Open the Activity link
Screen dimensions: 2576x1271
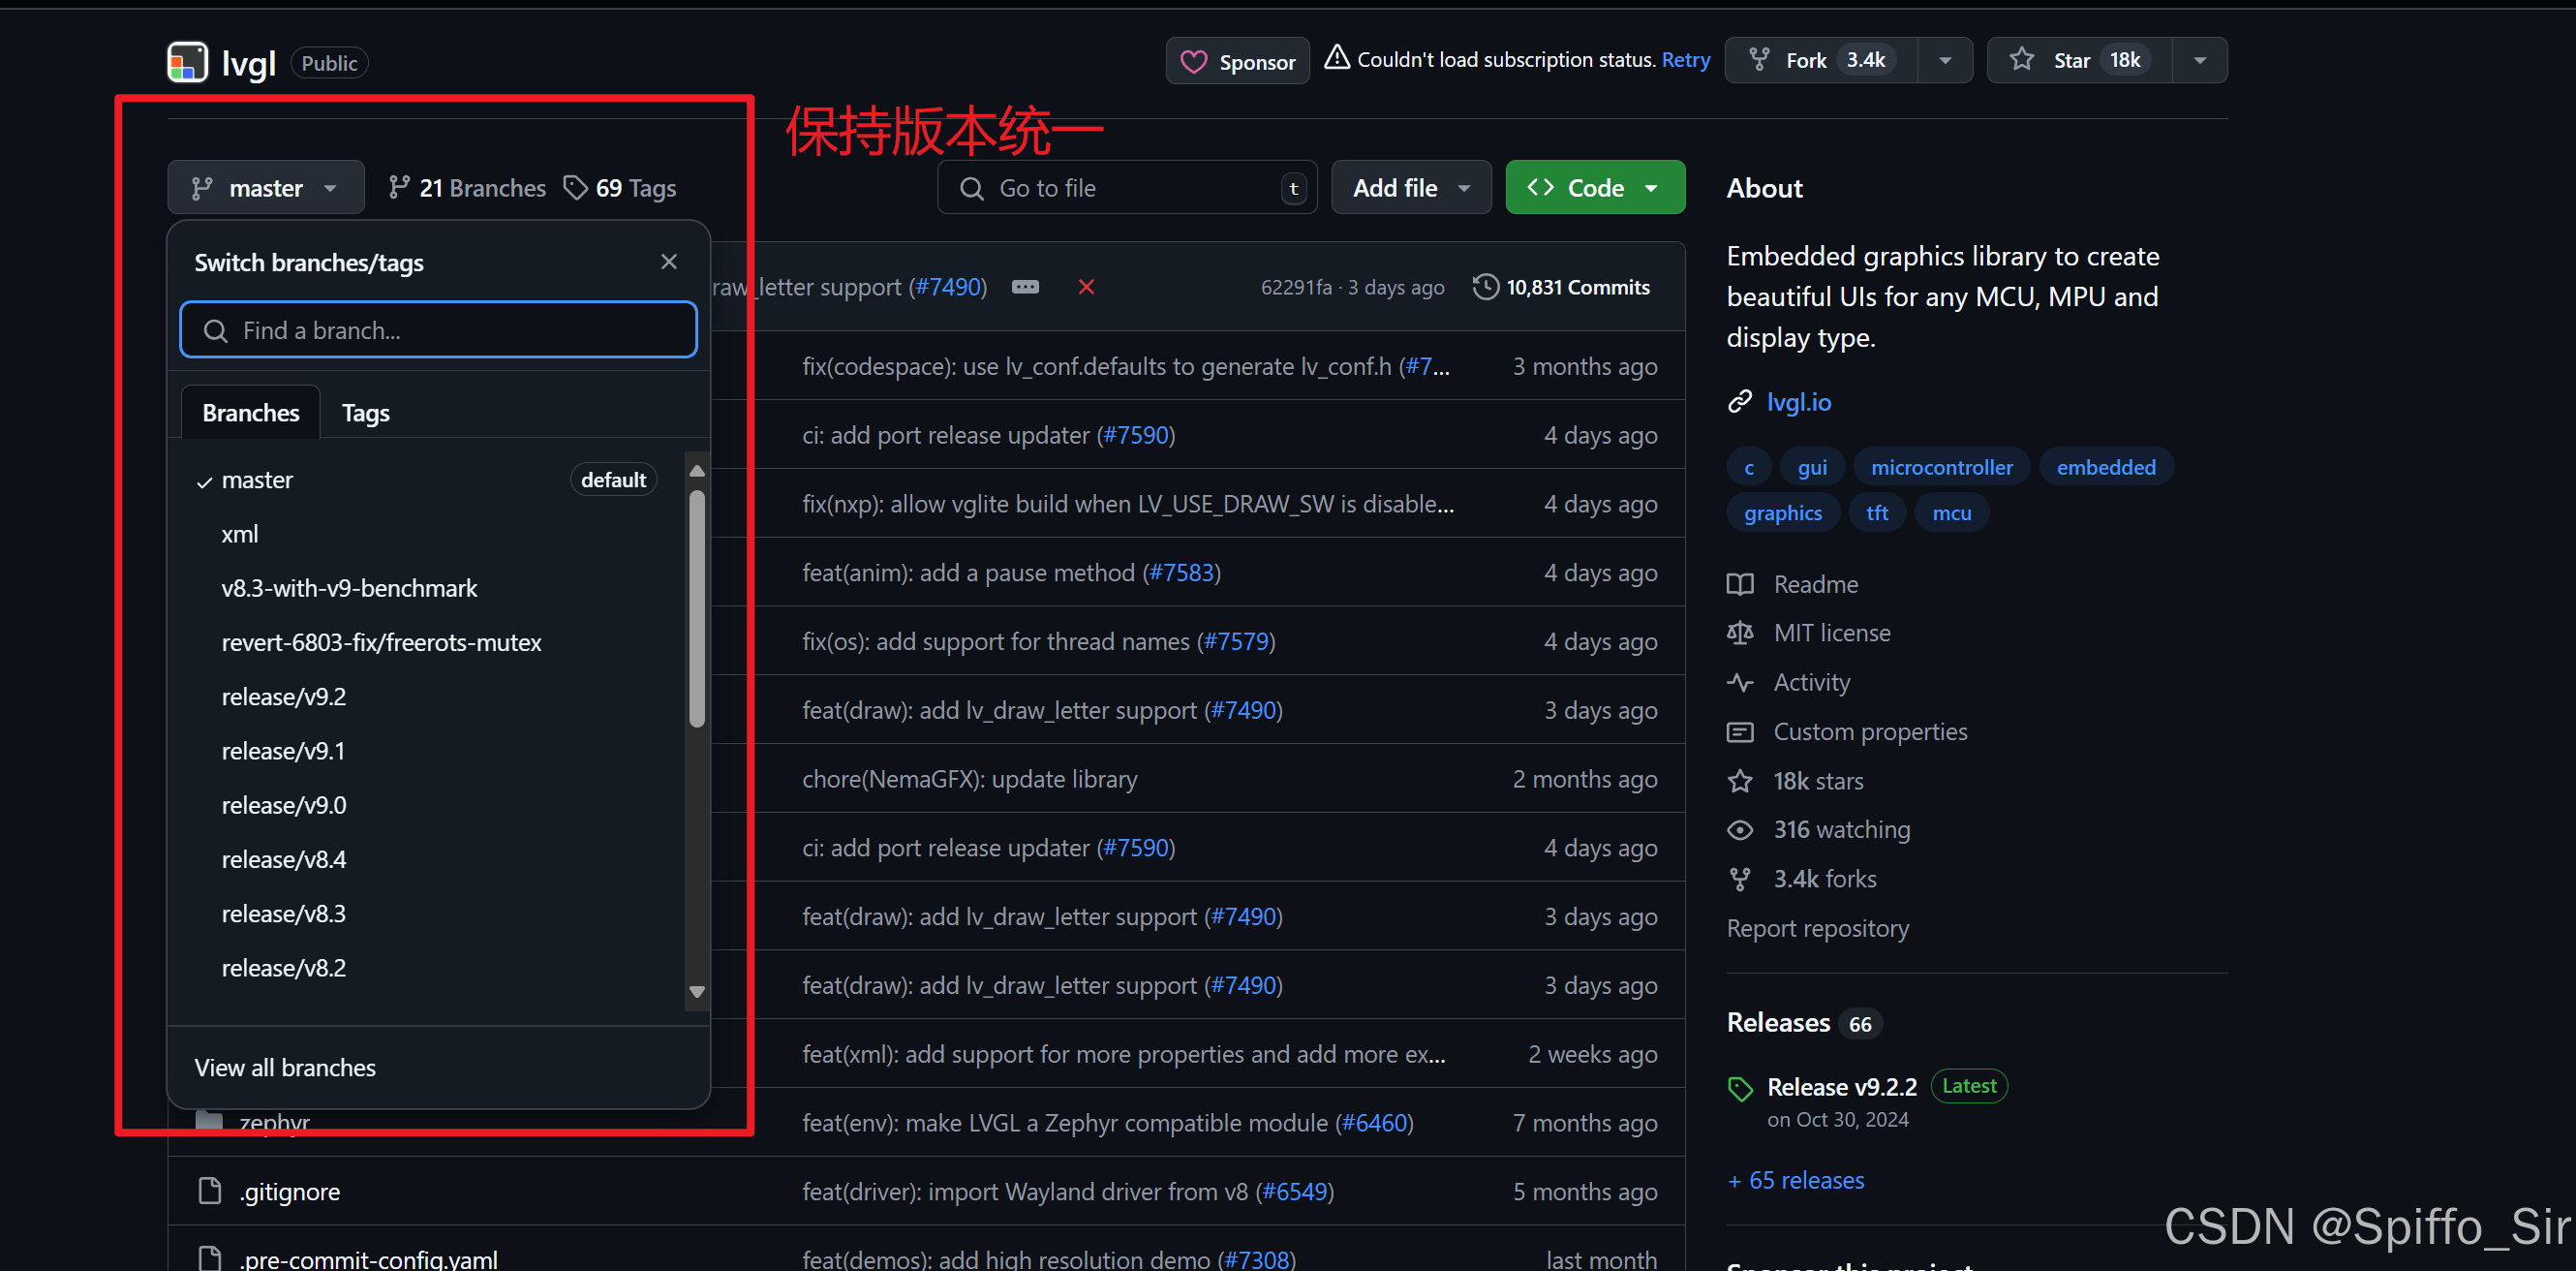click(1790, 683)
